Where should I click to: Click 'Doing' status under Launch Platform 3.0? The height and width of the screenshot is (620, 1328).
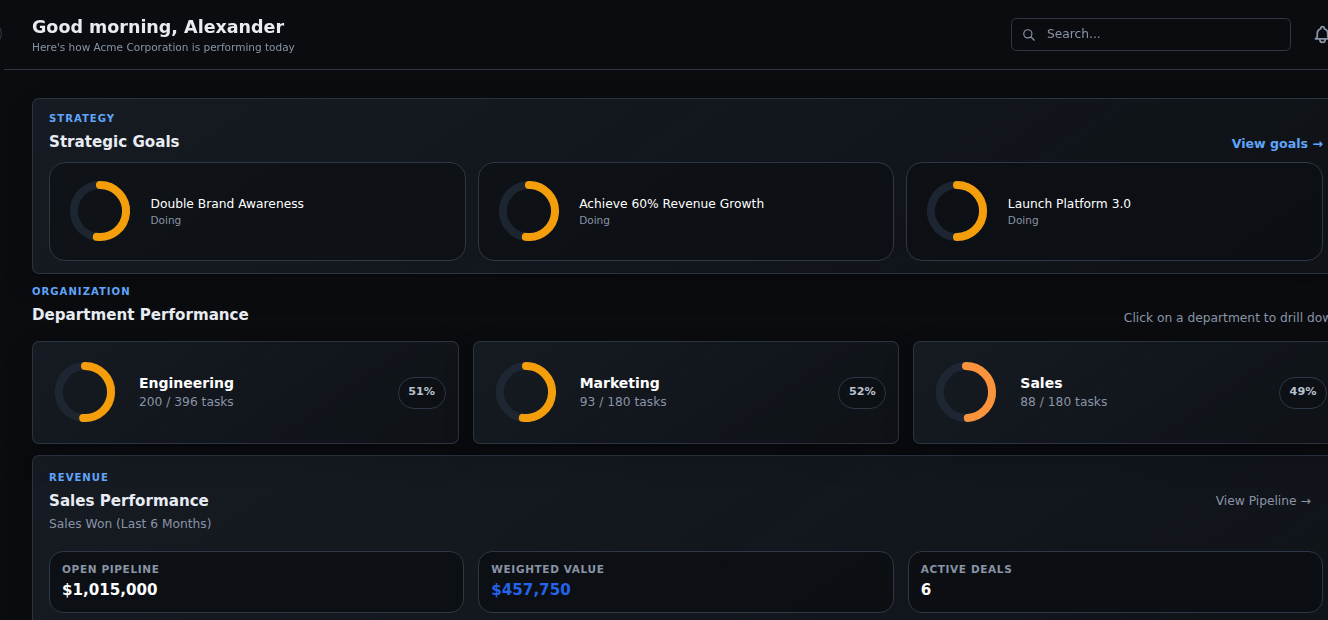pyautogui.click(x=1023, y=221)
